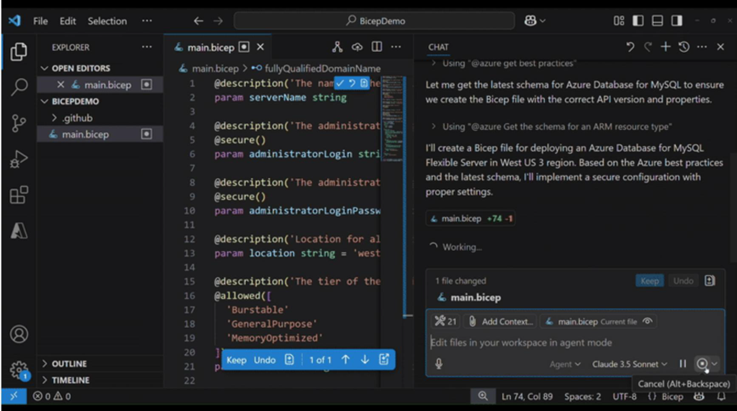737x411 pixels.
Task: Toggle the primary side bar
Action: pos(638,21)
